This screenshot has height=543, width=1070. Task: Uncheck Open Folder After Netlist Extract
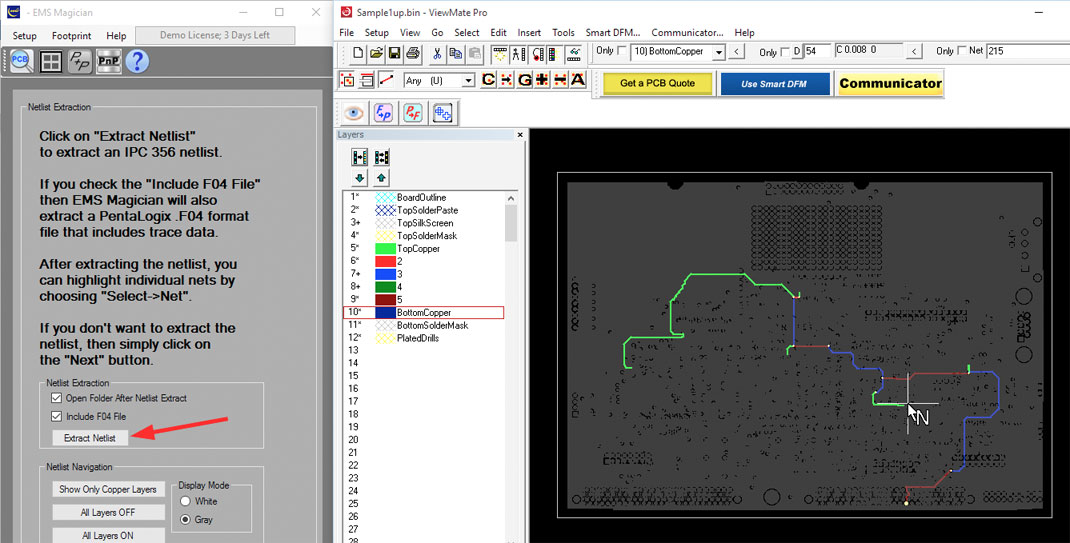point(57,398)
